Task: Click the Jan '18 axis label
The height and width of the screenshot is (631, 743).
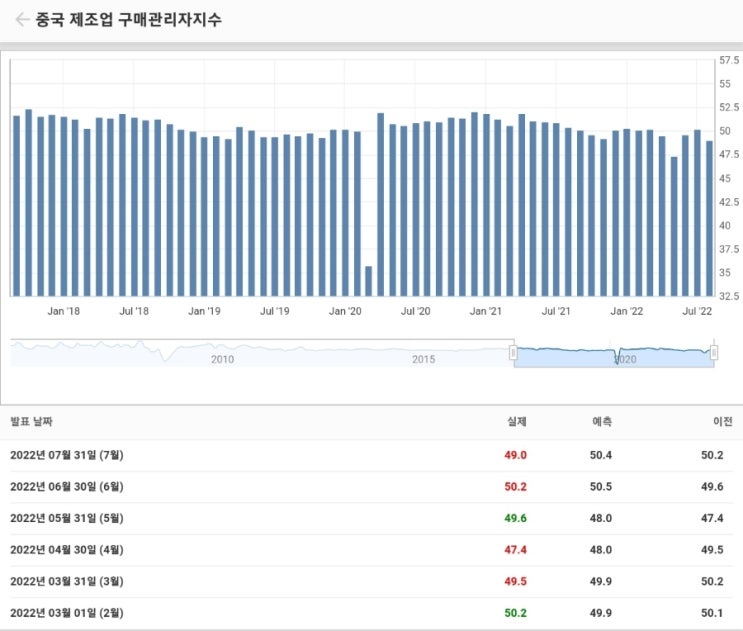Action: [x=63, y=311]
